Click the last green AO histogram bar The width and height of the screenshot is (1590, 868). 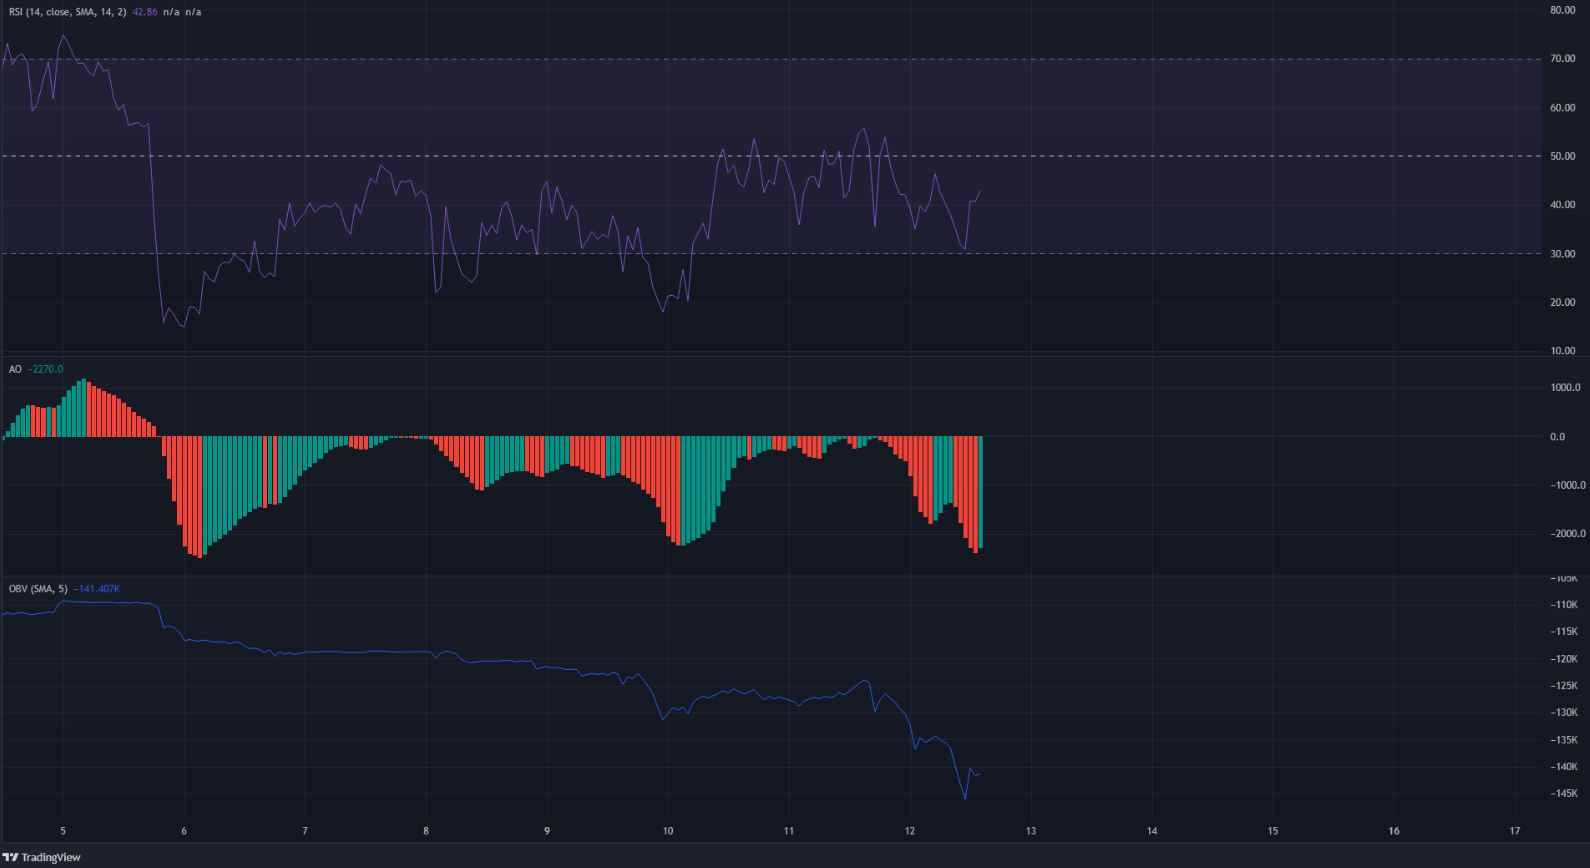click(981, 492)
